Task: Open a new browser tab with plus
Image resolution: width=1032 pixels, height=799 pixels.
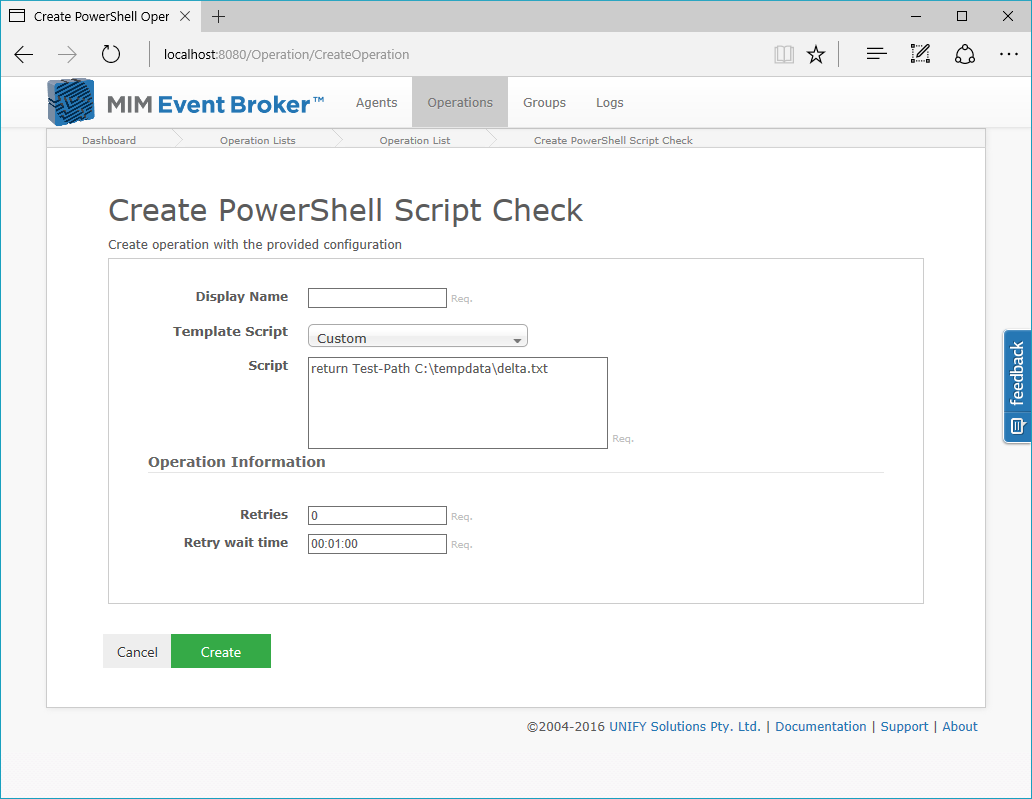Action: click(219, 16)
